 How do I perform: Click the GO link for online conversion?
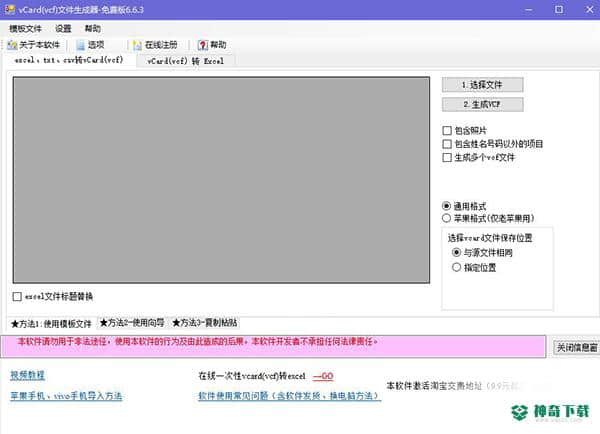click(323, 376)
